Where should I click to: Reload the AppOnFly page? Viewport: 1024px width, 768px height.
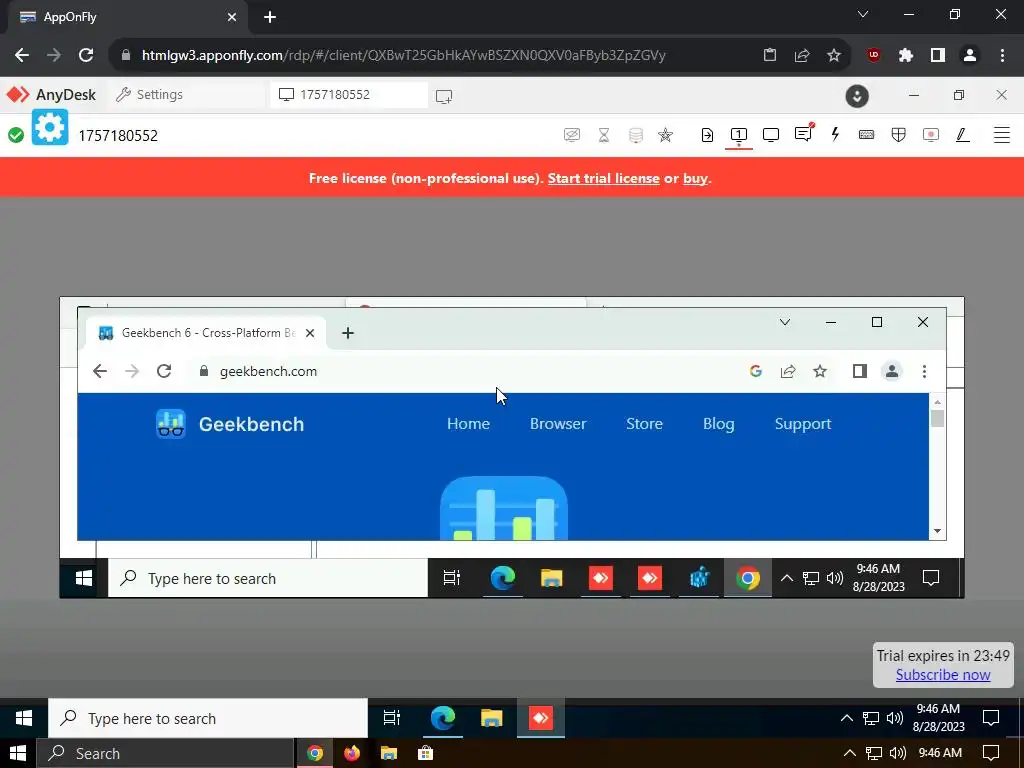coord(86,55)
